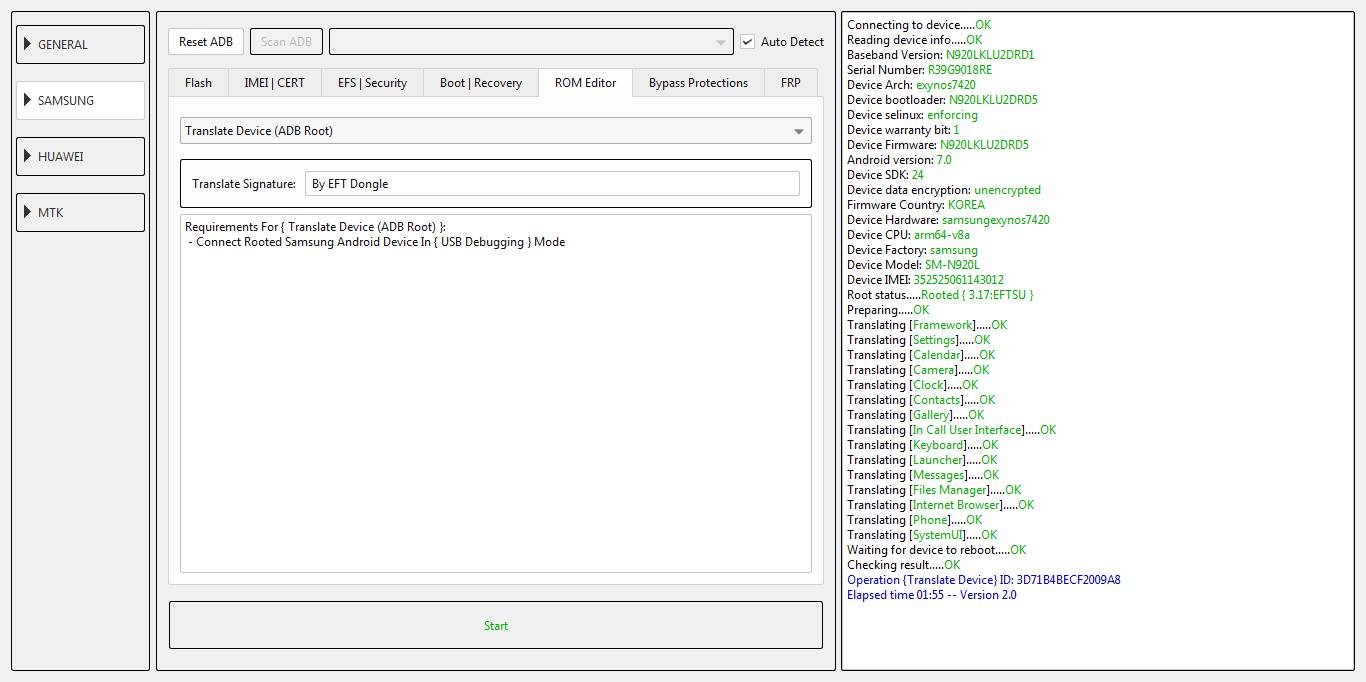Click the Device Factory samsung log line
The height and width of the screenshot is (682, 1366).
click(912, 250)
